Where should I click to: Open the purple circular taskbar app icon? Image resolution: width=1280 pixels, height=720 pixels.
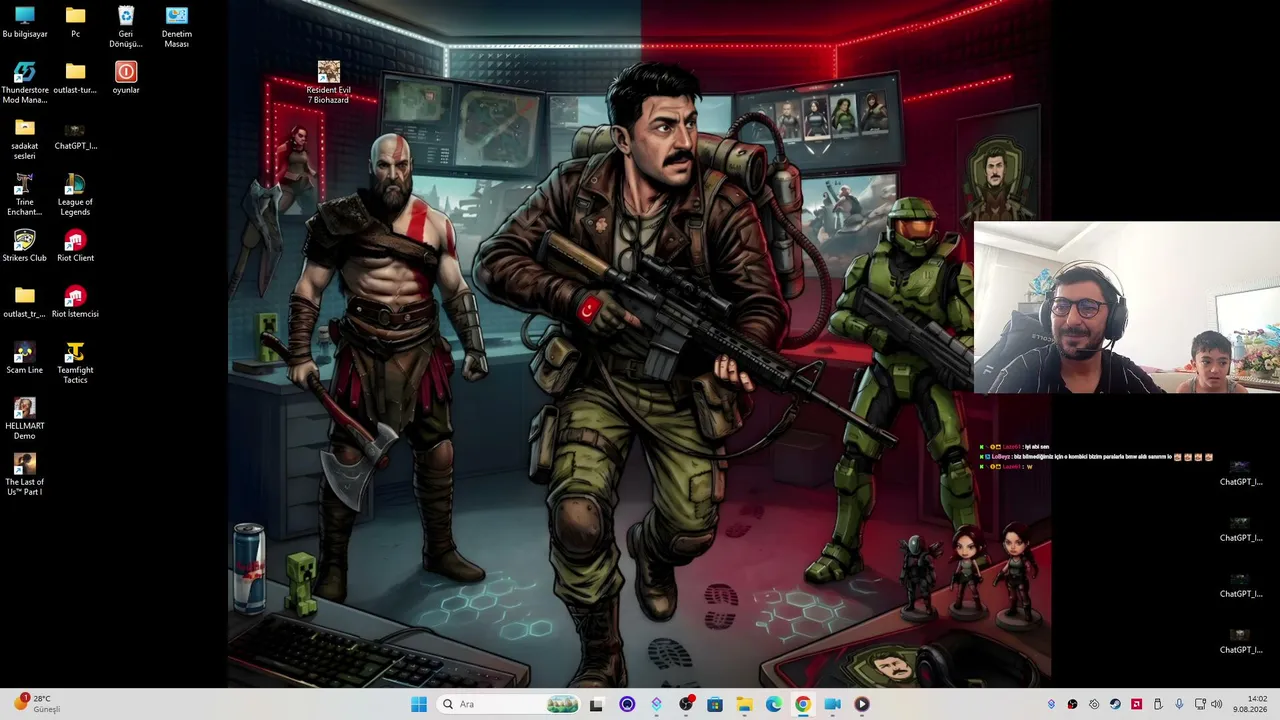coord(627,704)
